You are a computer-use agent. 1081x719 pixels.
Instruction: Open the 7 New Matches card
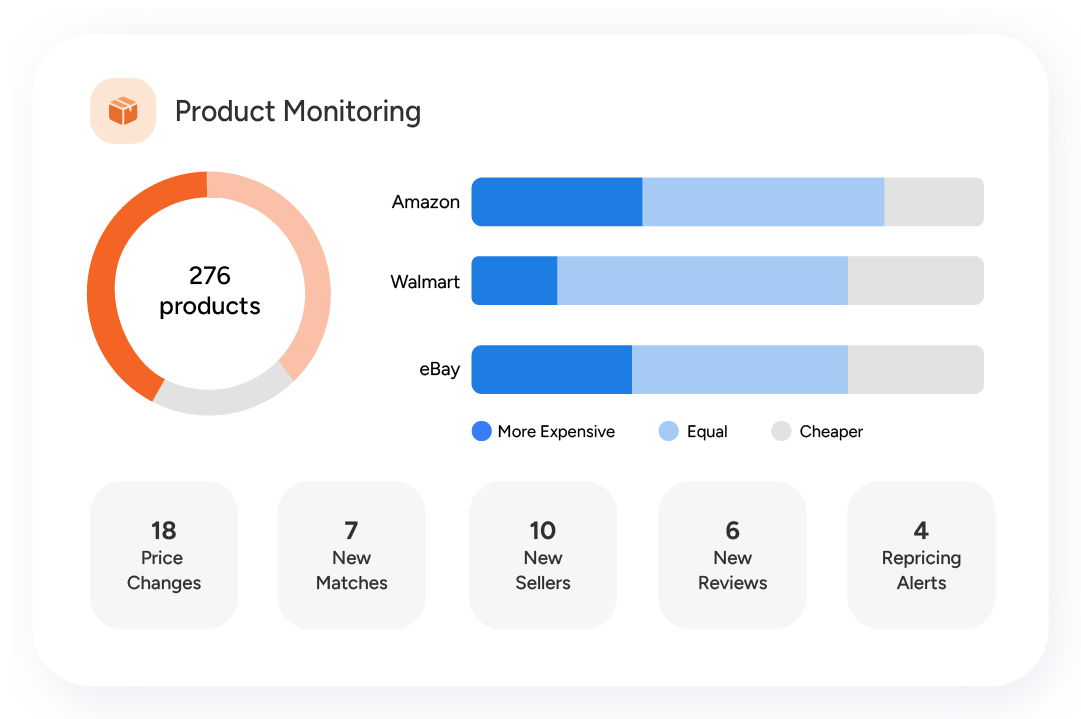[352, 555]
